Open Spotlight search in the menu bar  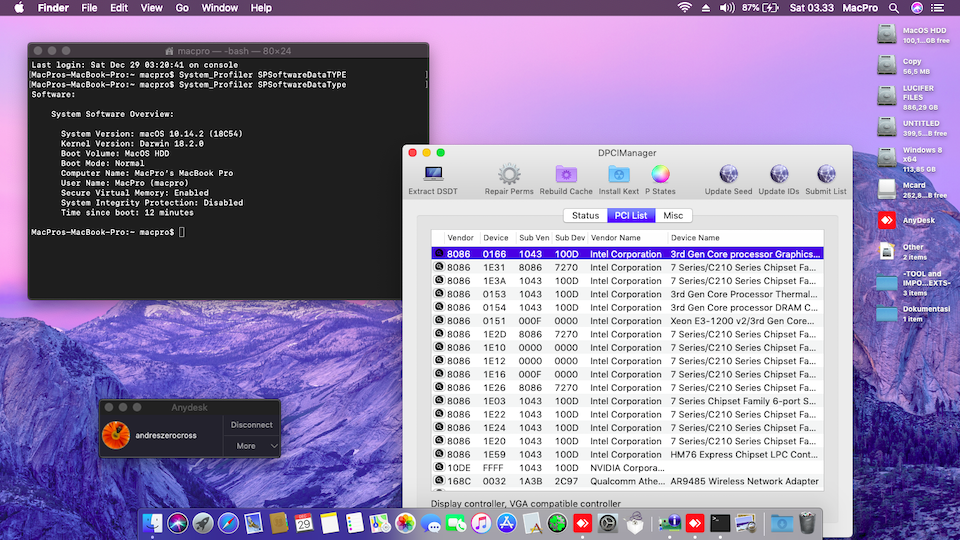point(894,8)
